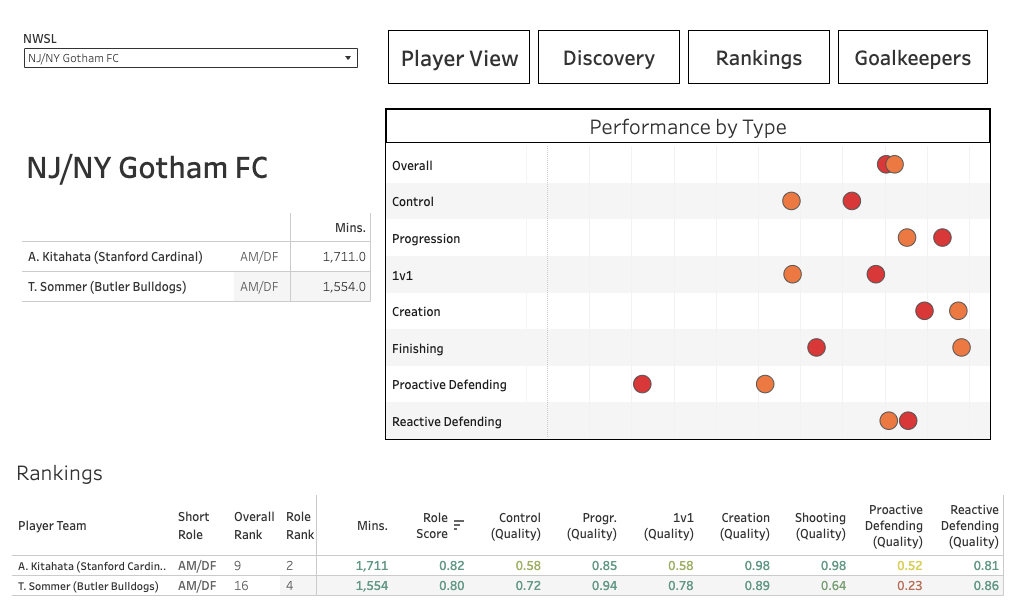Click the orange Control dot

[791, 201]
